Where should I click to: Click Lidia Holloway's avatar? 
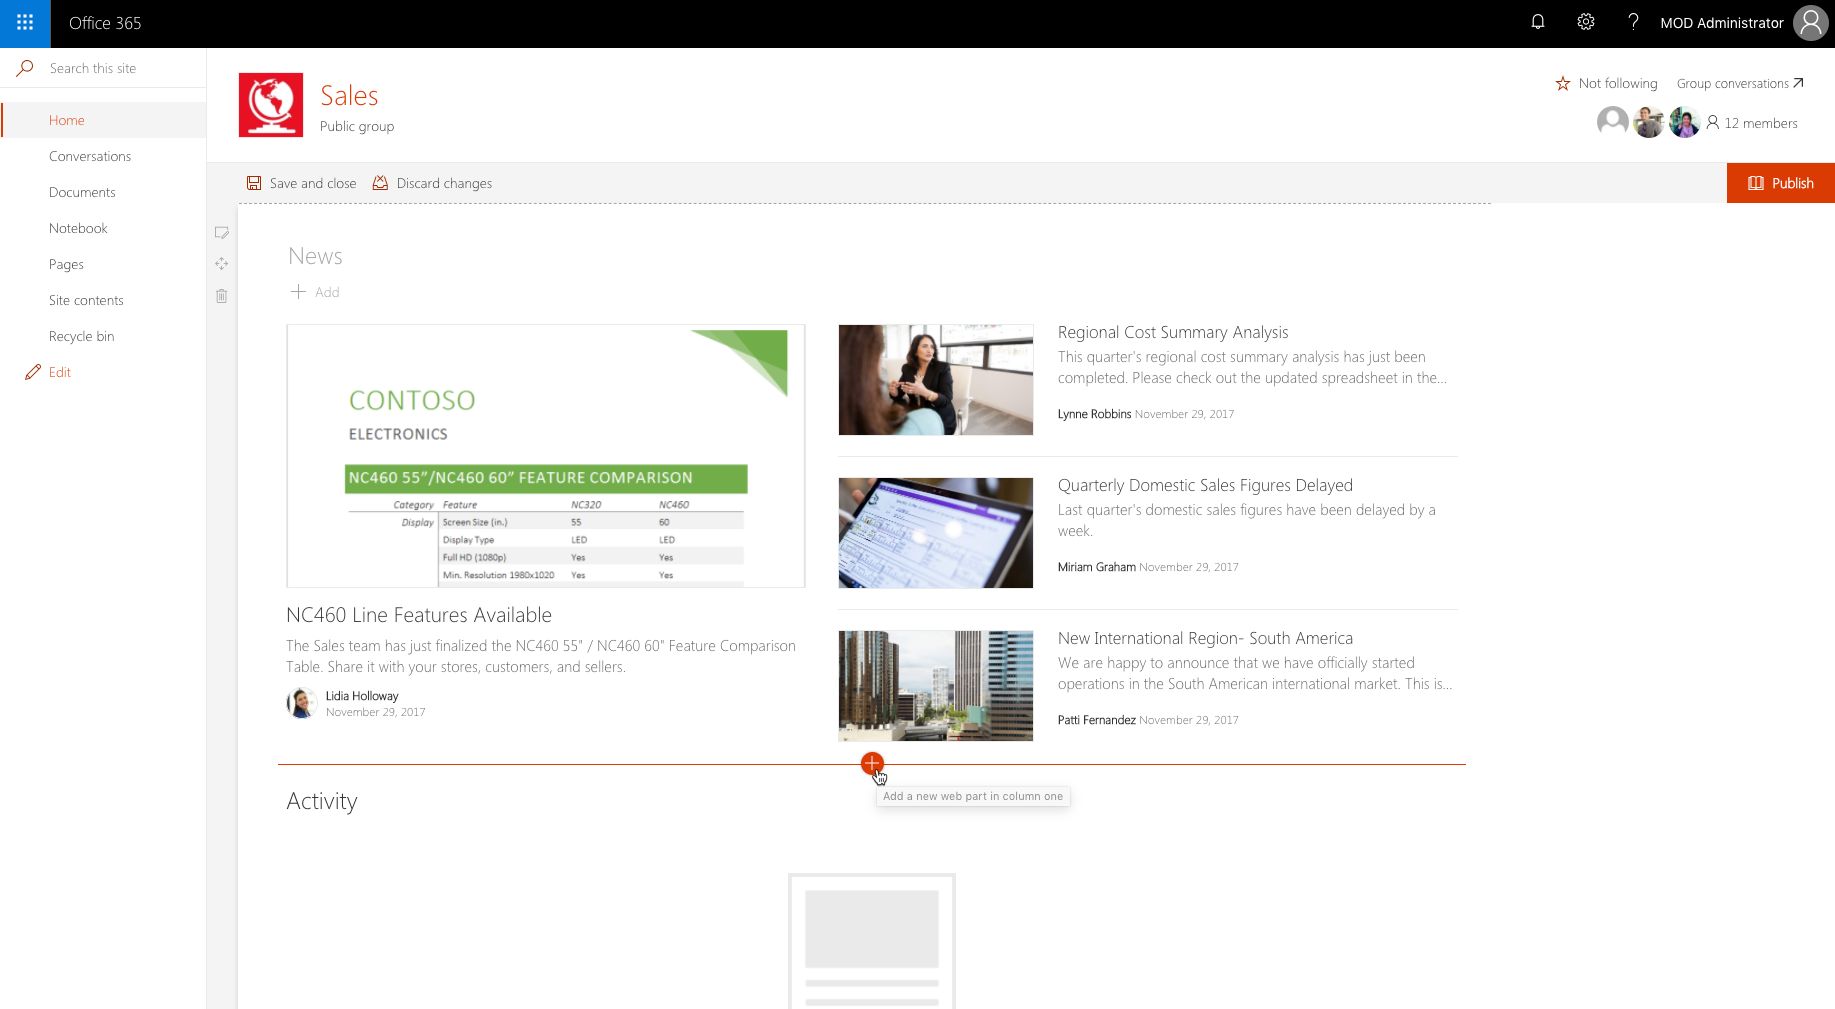point(302,703)
